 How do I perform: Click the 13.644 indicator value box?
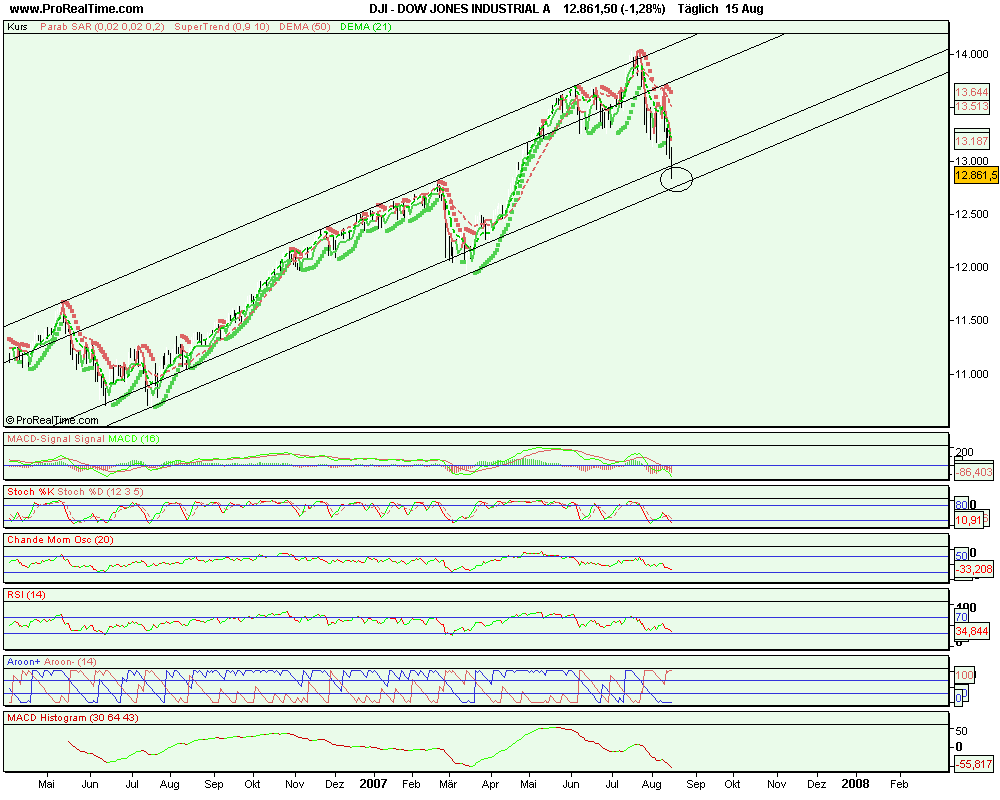(972, 92)
